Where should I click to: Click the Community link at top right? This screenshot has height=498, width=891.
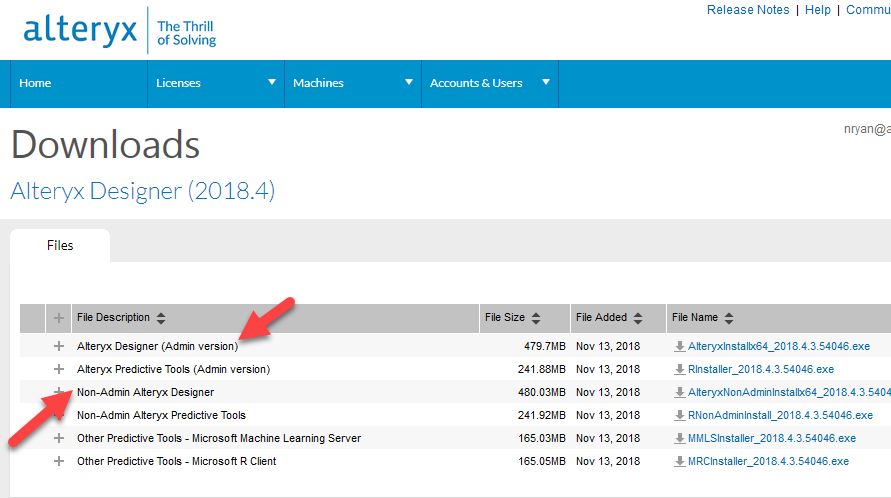pos(868,10)
